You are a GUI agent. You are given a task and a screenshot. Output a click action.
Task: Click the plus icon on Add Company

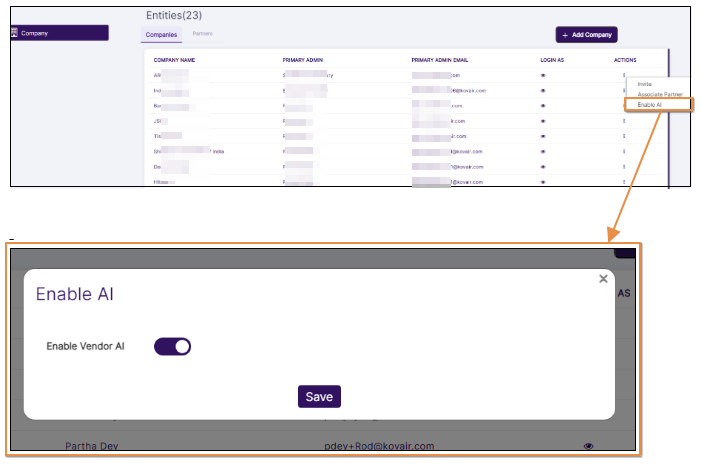pos(565,35)
